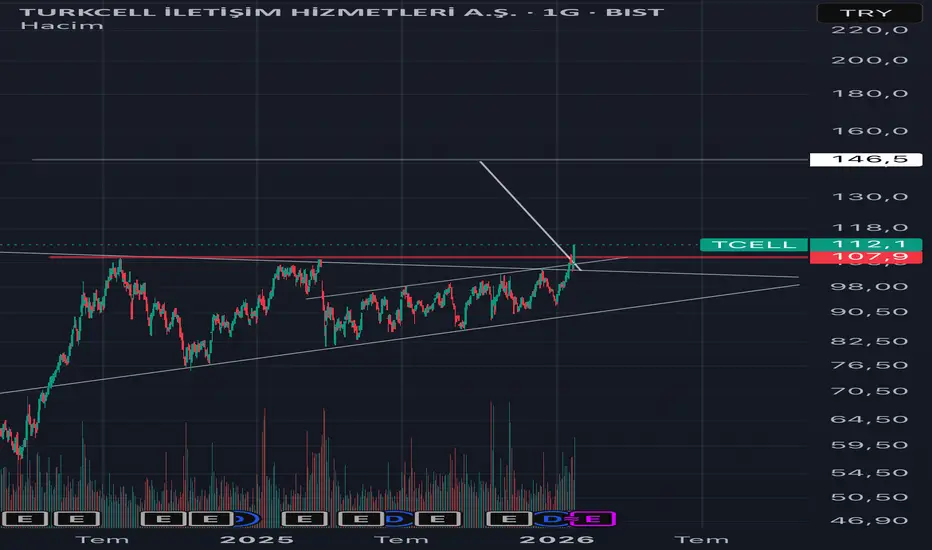Open the blue dividend D marker beside magenta E
This screenshot has height=550, width=932.
click(552, 519)
